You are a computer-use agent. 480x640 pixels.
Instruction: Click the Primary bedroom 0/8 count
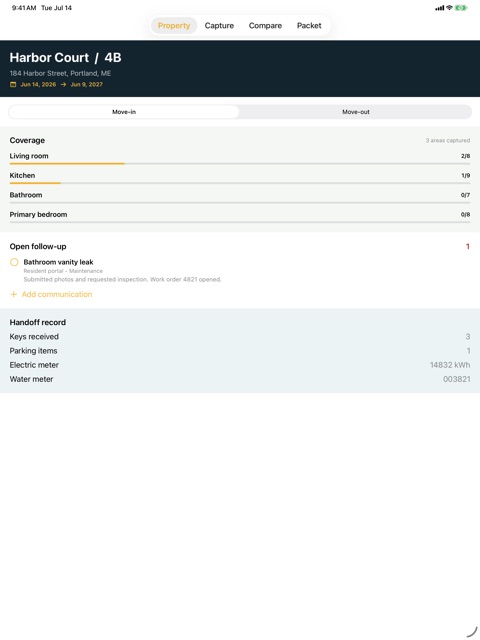[x=465, y=215]
